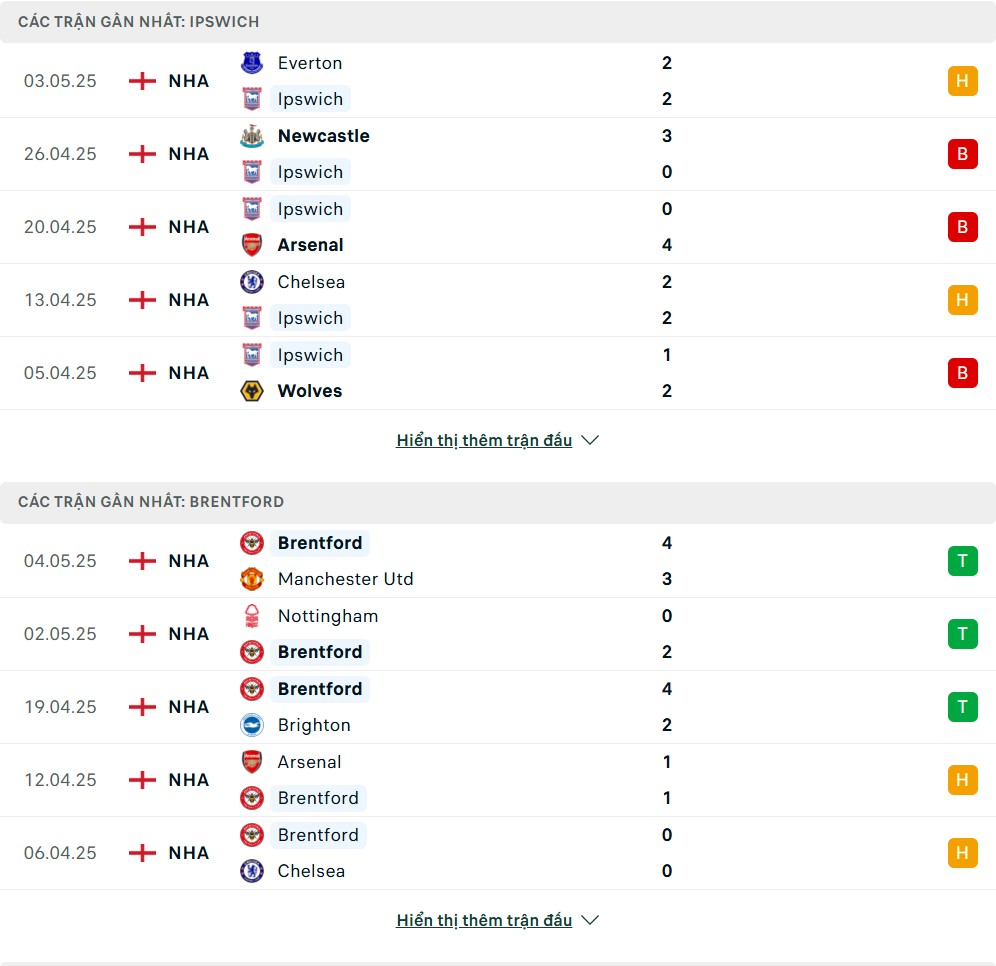Click the Manchester Utd club crest
996x966 pixels.
click(252, 579)
